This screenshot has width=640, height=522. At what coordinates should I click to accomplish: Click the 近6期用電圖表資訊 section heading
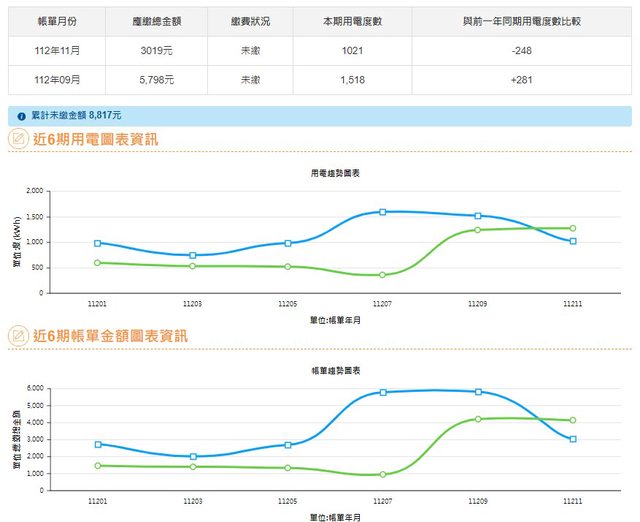click(x=95, y=139)
